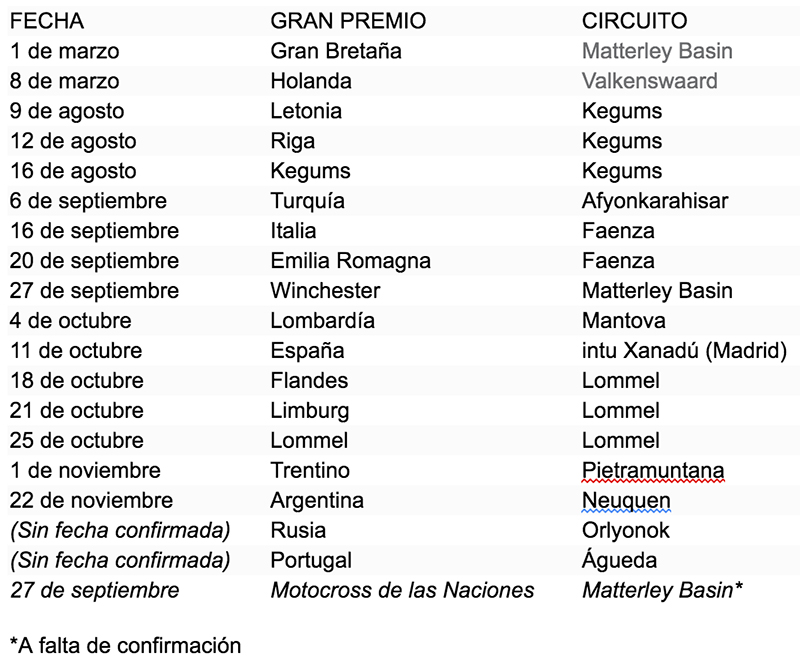This screenshot has height=668, width=800.
Task: Click the Águeda circuit cell
Action: pyautogui.click(x=620, y=560)
